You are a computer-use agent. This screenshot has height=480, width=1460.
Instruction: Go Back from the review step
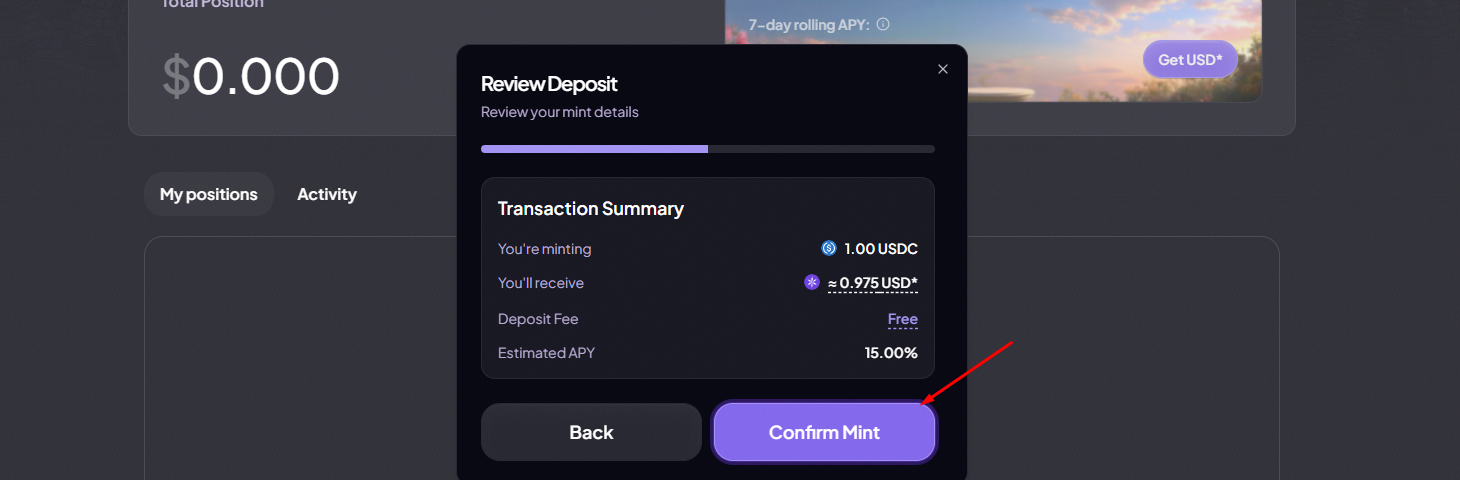click(591, 432)
